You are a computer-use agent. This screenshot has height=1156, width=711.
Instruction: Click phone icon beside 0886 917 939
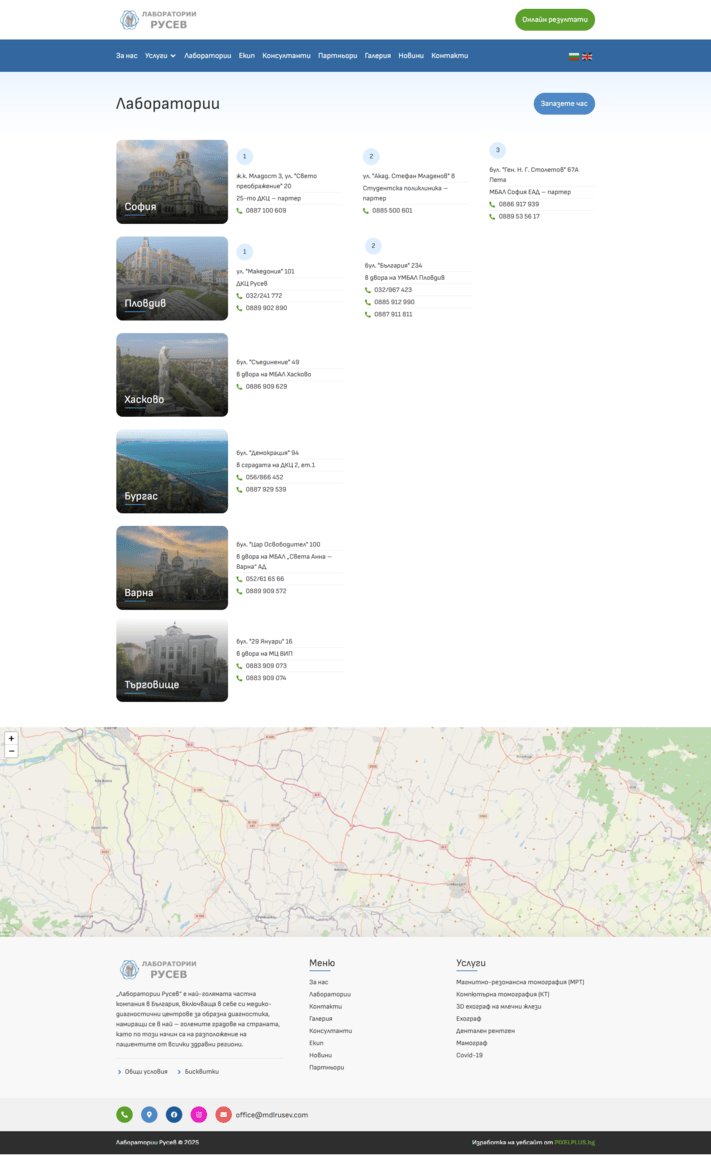tap(492, 204)
